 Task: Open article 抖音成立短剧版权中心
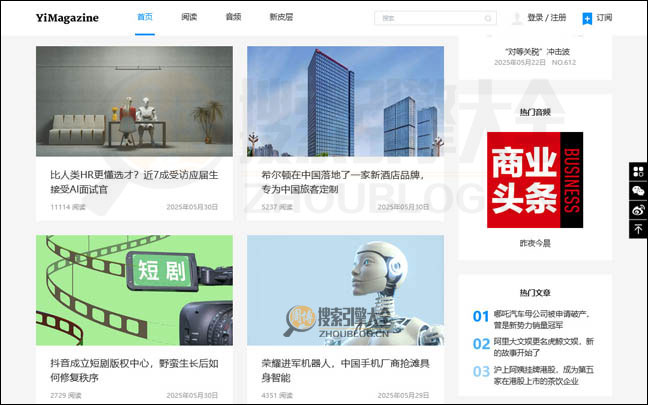pyautogui.click(x=134, y=371)
